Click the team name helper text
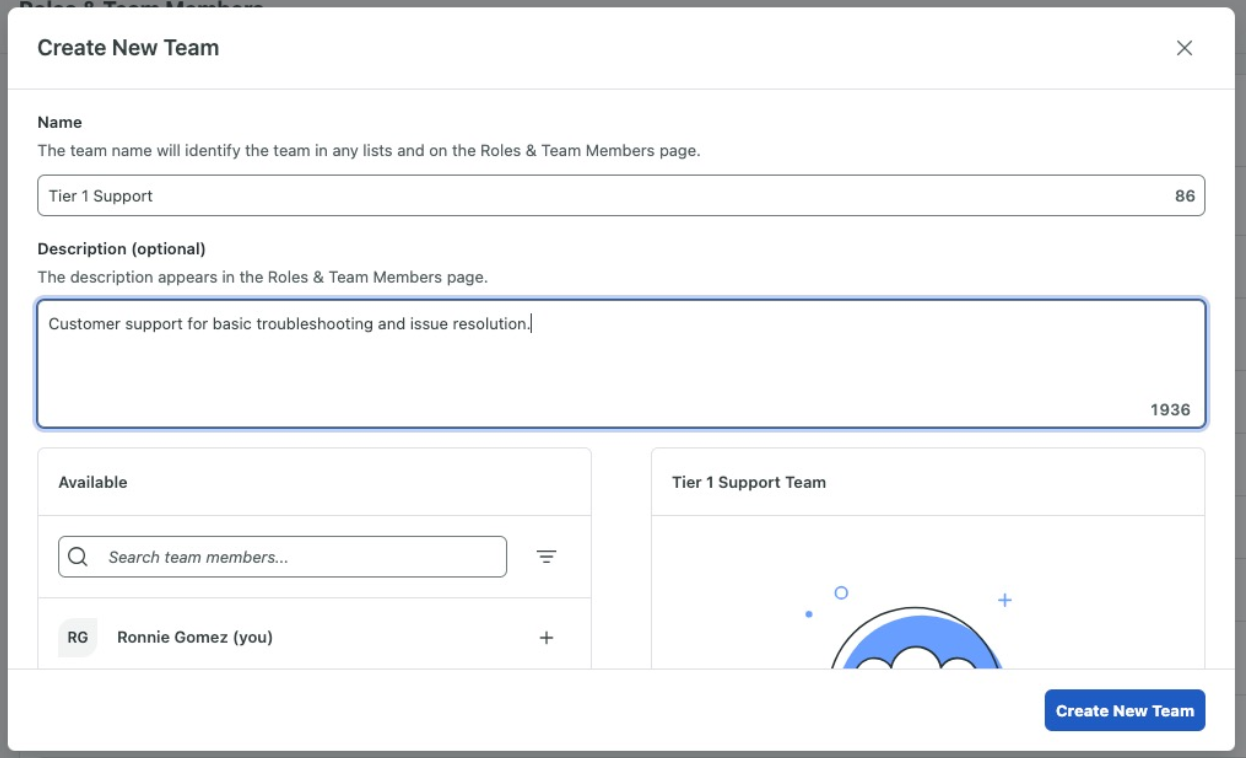The width and height of the screenshot is (1246, 758). tap(369, 151)
